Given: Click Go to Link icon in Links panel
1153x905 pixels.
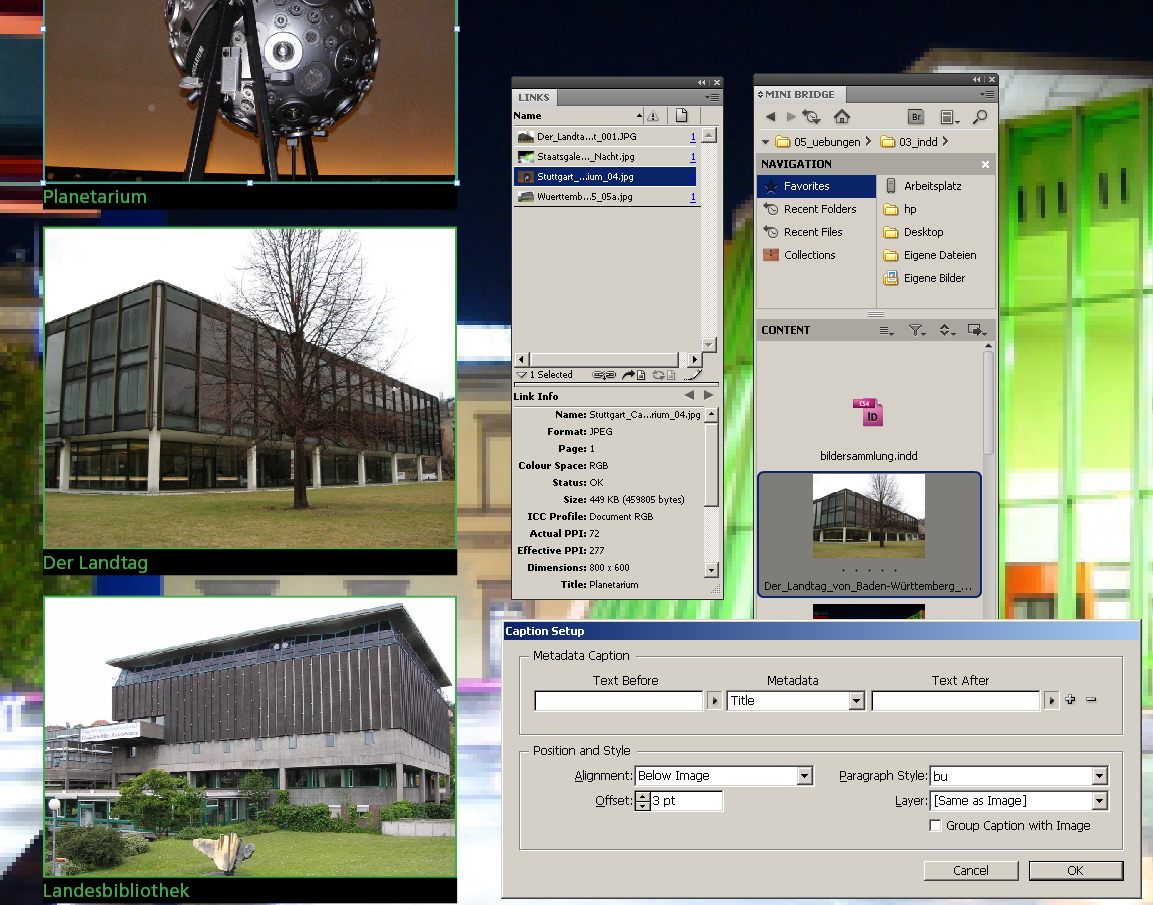Looking at the screenshot, I should click(634, 375).
